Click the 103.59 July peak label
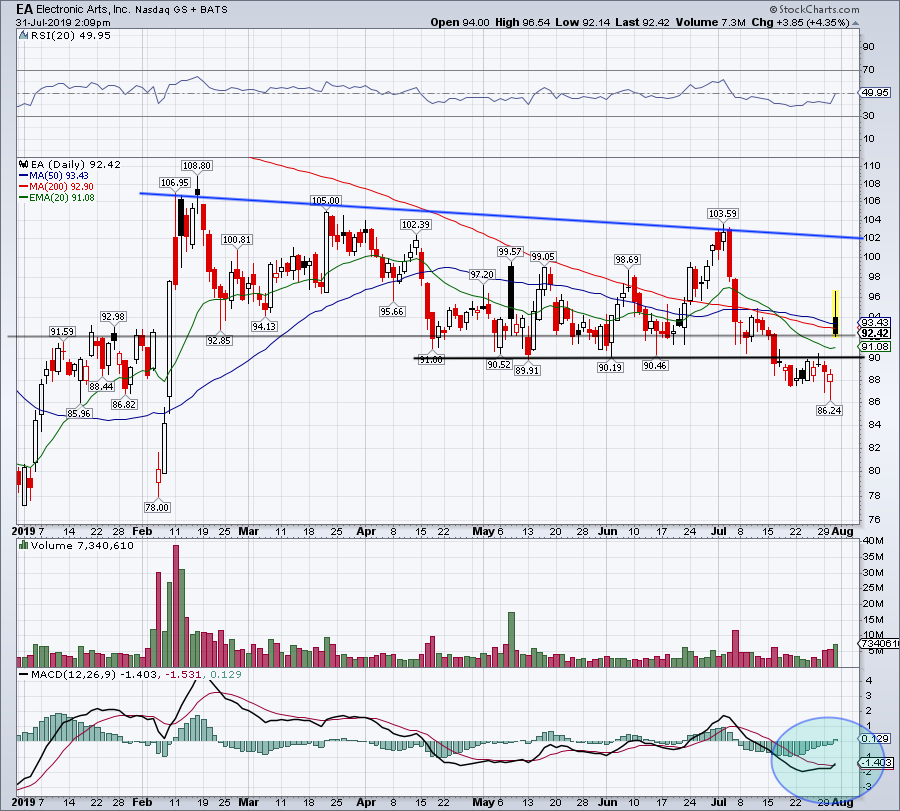The width and height of the screenshot is (900, 811). click(x=723, y=214)
